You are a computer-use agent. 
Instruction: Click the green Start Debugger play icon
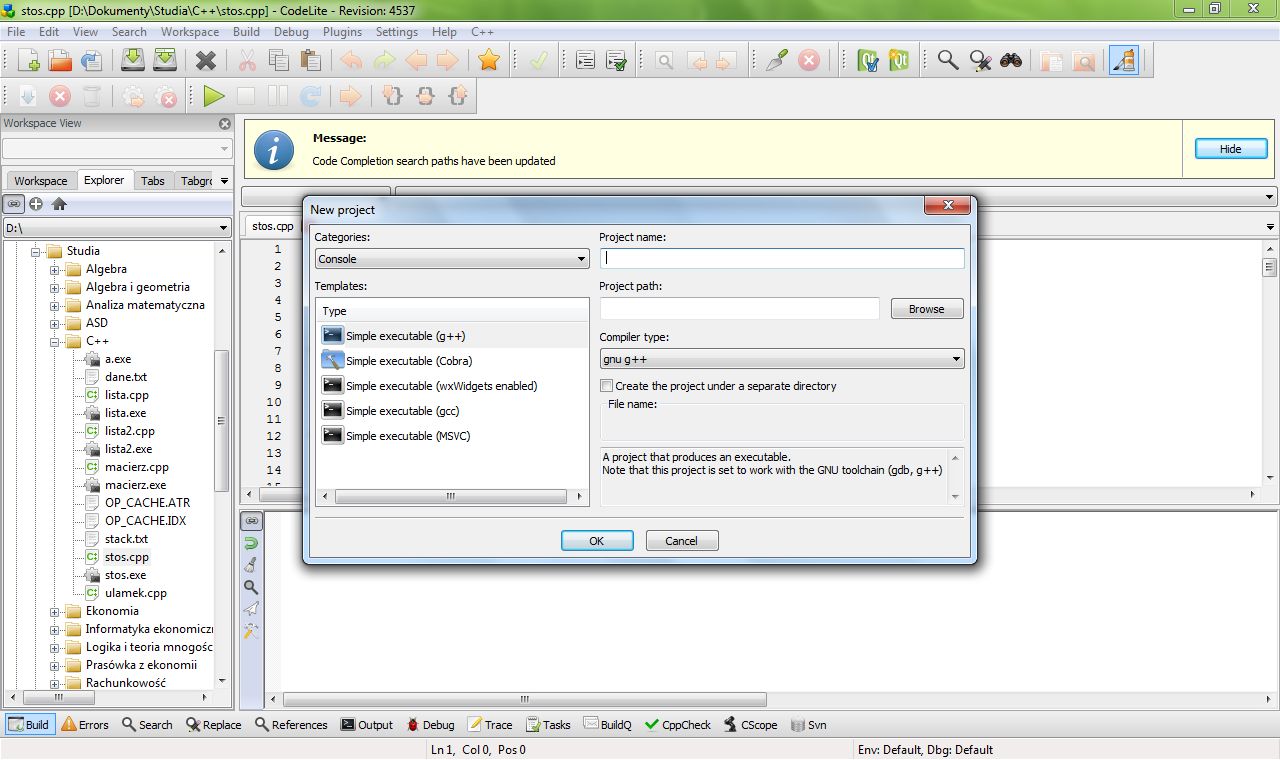(x=214, y=97)
